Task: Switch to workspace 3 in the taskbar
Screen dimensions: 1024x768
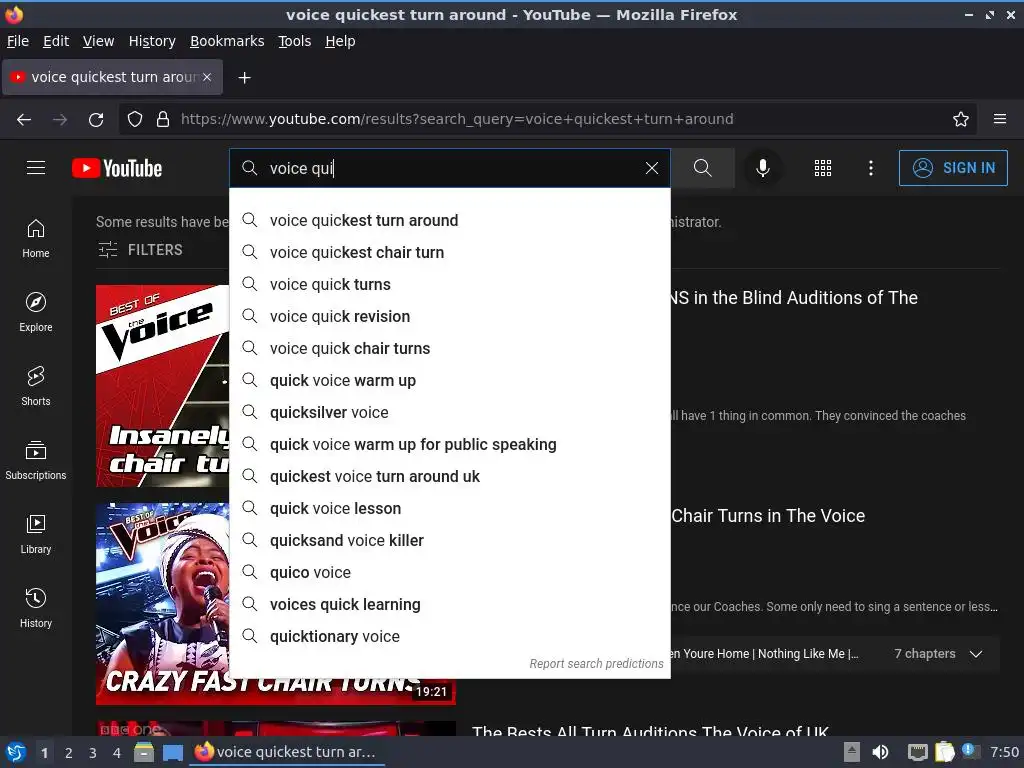Action: click(x=92, y=753)
